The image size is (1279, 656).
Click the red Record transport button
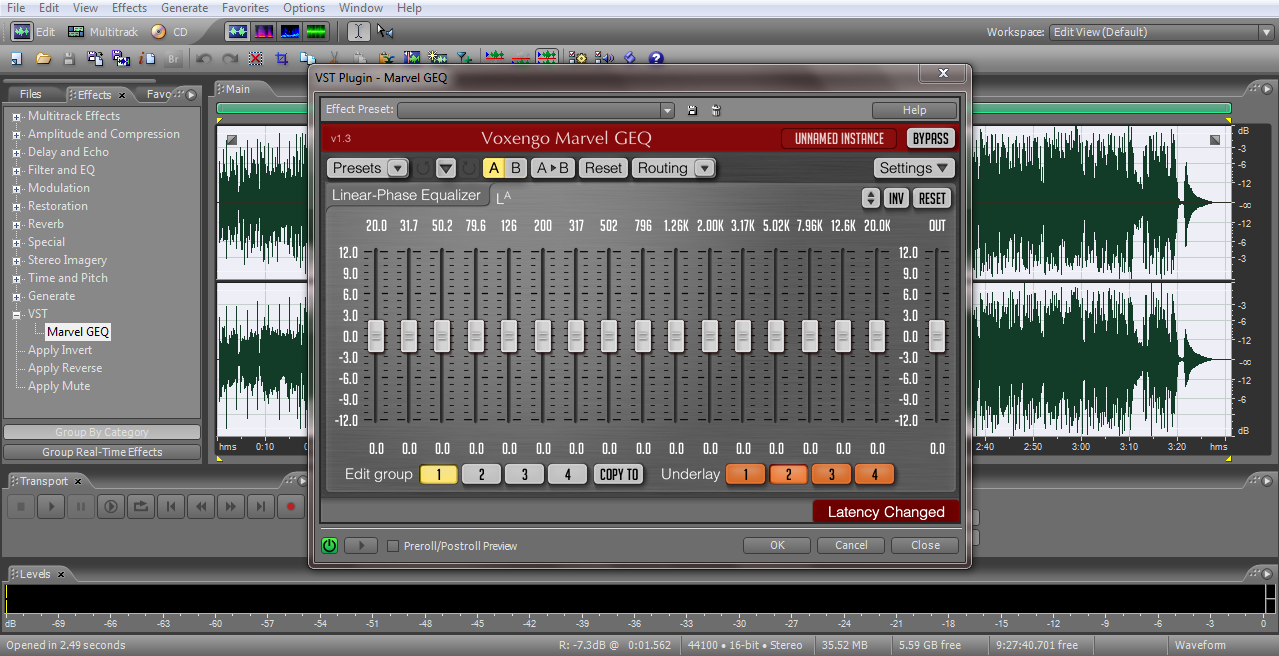click(x=291, y=507)
